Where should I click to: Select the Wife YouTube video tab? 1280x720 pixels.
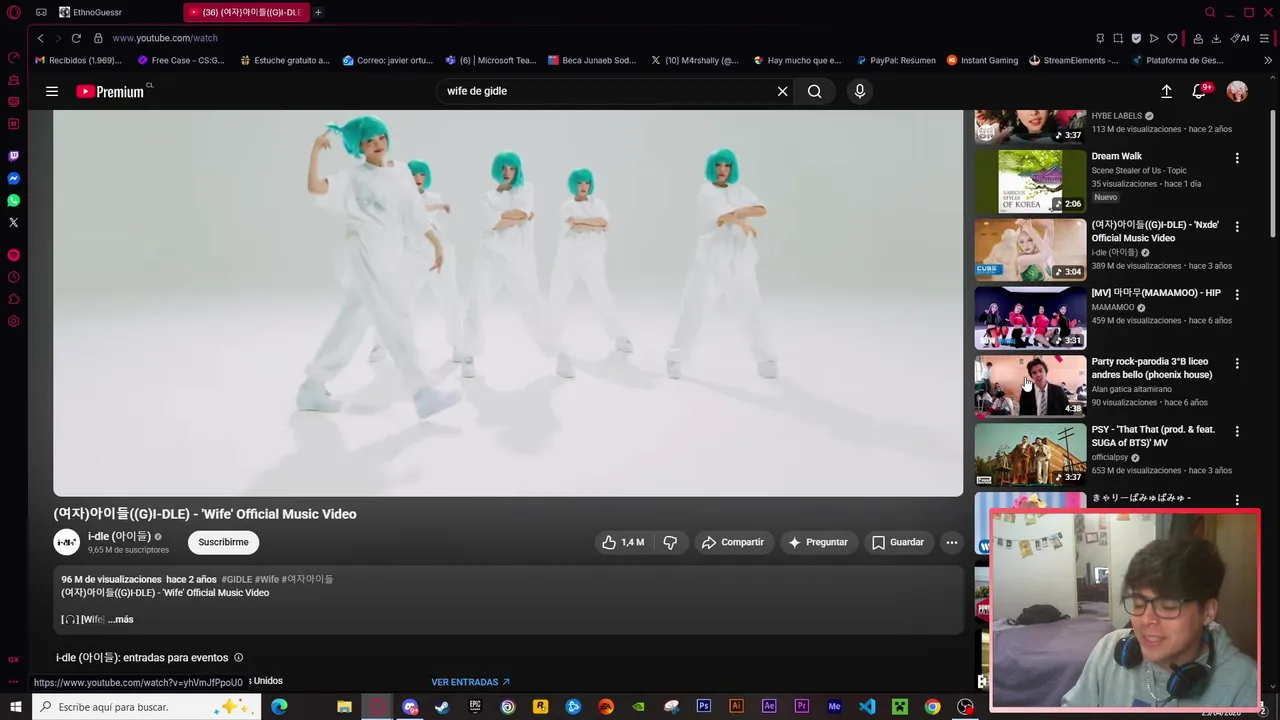coord(246,12)
